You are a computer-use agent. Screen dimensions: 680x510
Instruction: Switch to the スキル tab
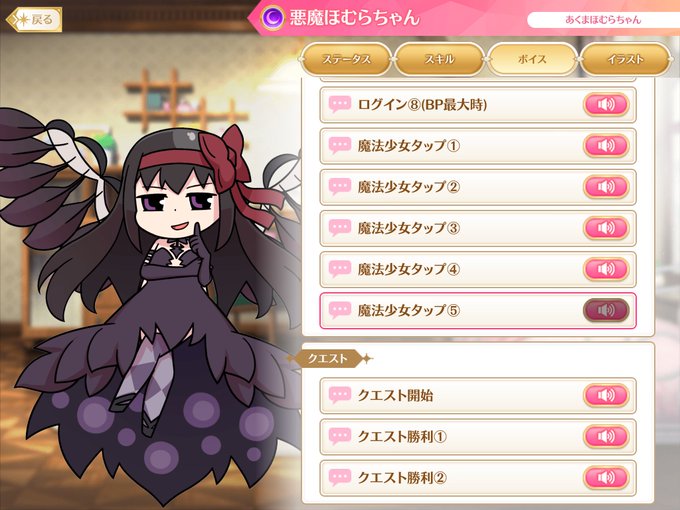[x=439, y=59]
